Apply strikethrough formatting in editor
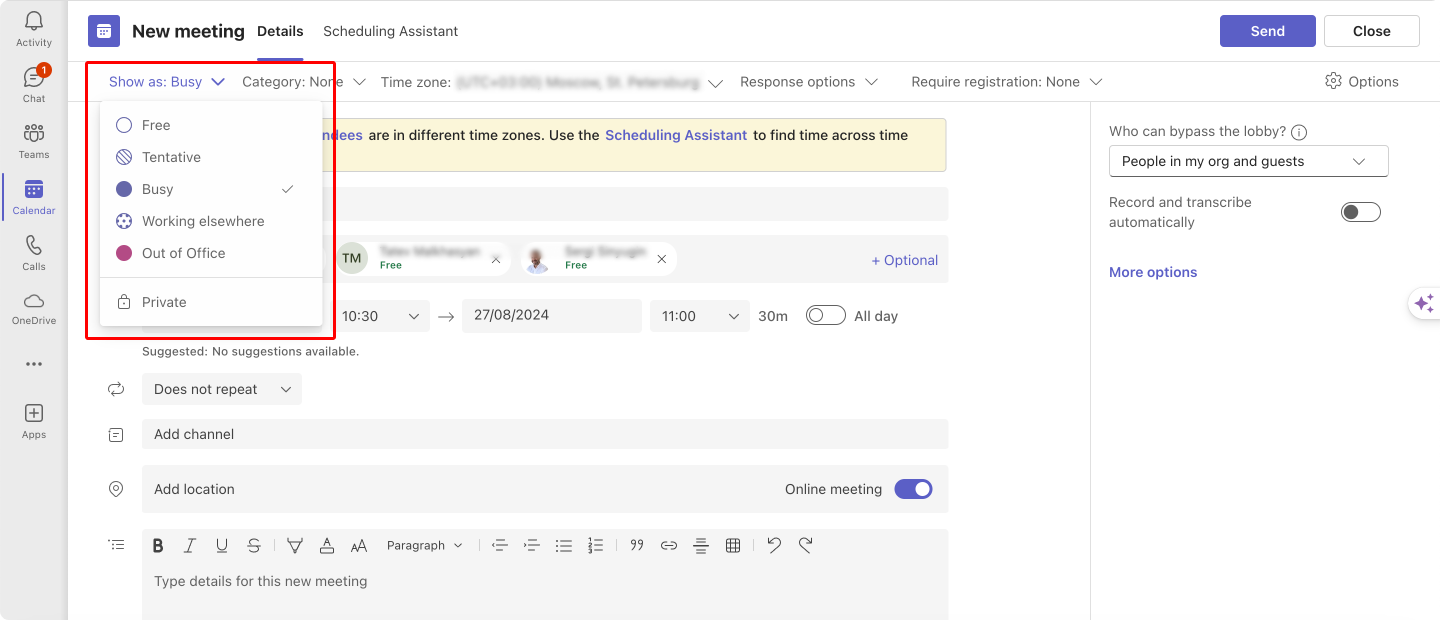The width and height of the screenshot is (1440, 620). (x=254, y=545)
